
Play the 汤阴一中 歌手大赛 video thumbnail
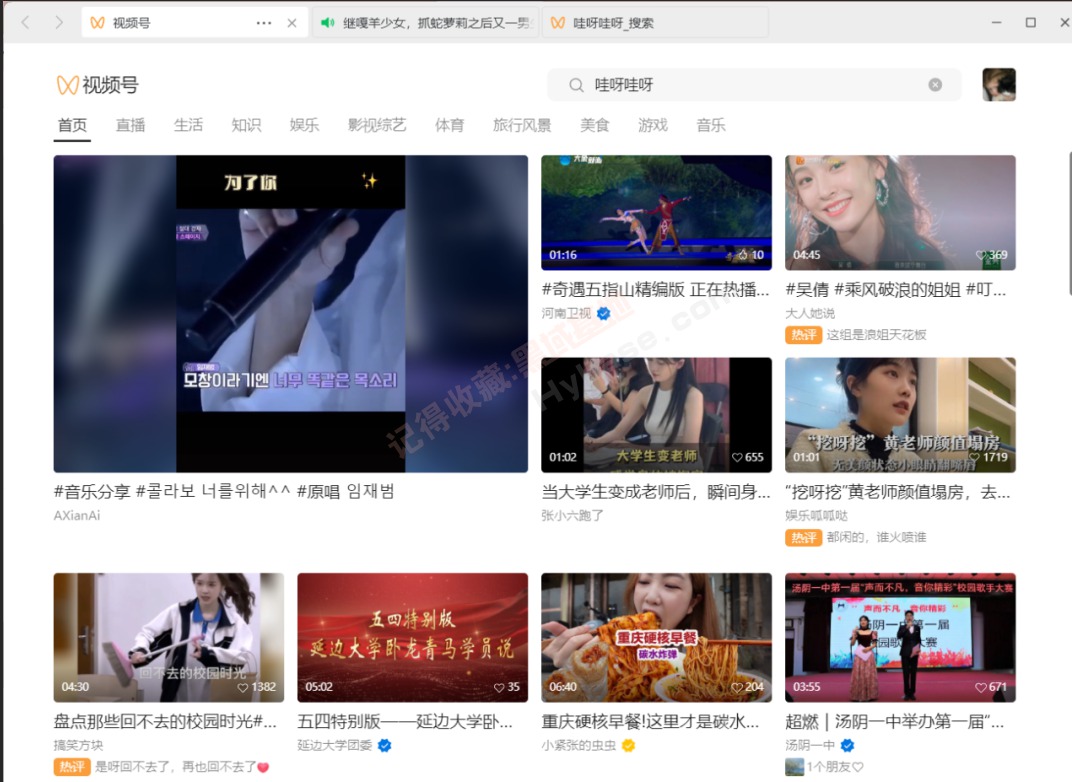pos(900,637)
